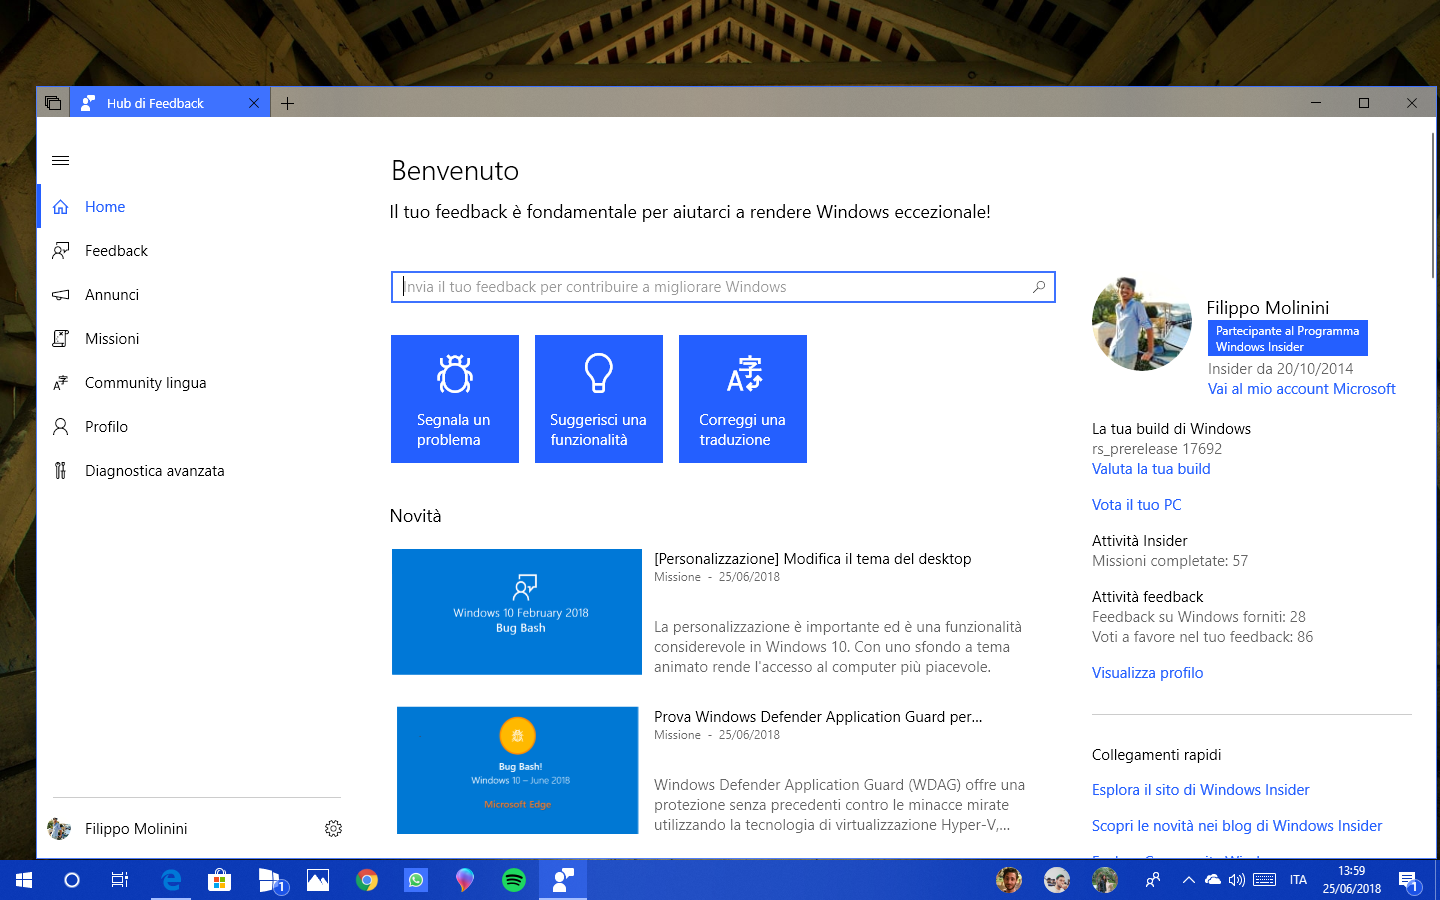
Task: Click the vertical scrollbar of the page
Action: (x=1433, y=205)
